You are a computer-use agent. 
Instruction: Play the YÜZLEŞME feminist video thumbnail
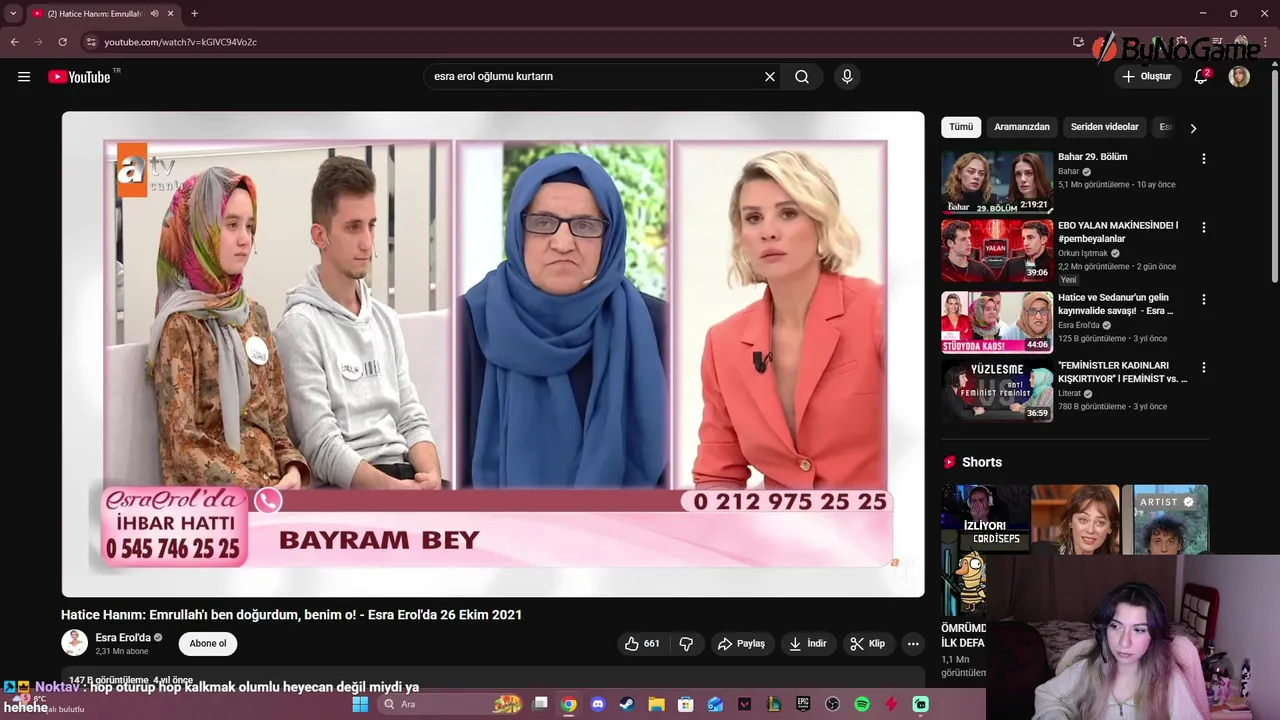[997, 390]
